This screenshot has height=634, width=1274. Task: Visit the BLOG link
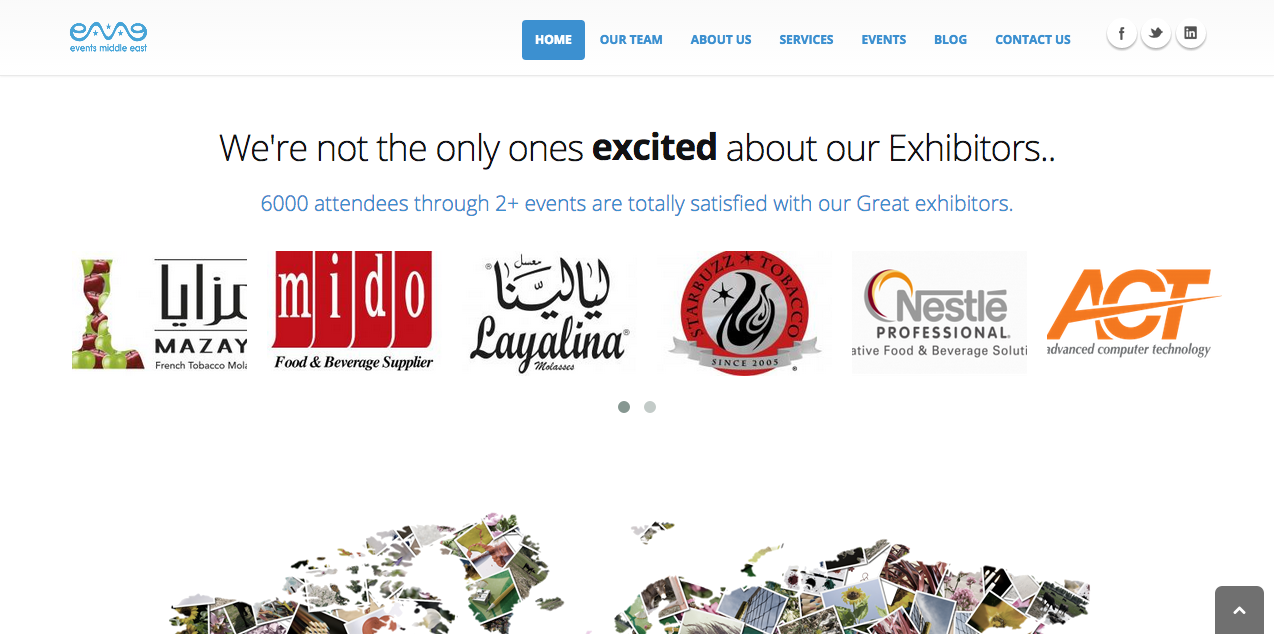[x=950, y=40]
